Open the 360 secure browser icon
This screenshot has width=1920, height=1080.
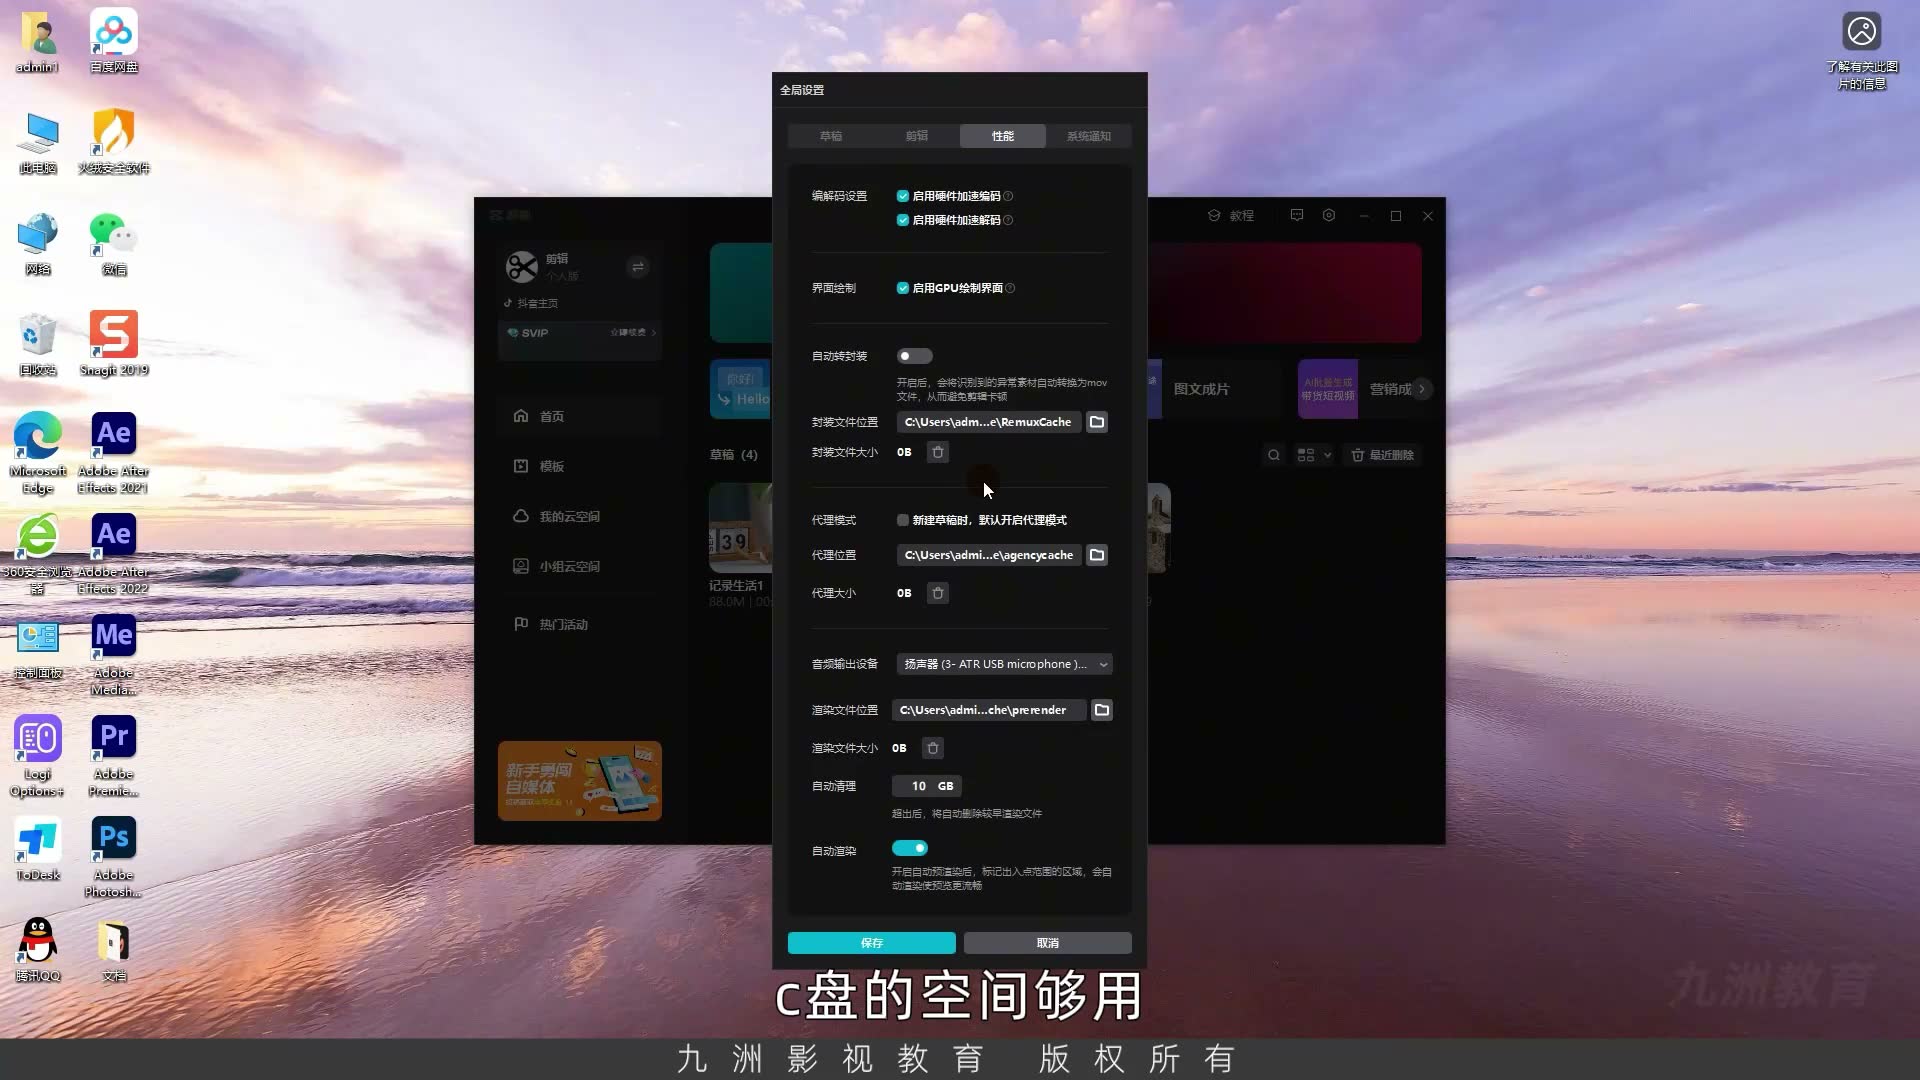pos(38,553)
